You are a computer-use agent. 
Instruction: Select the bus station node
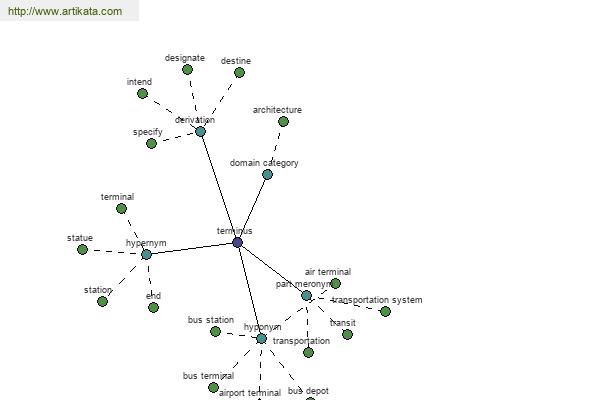(x=215, y=332)
